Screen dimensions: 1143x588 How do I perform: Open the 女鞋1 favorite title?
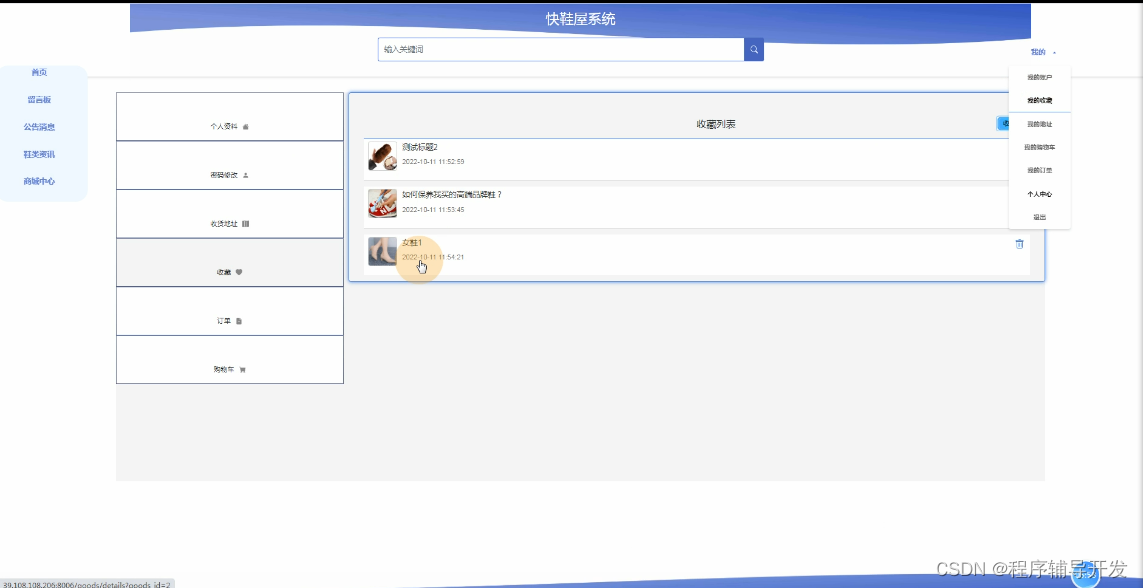click(x=413, y=243)
